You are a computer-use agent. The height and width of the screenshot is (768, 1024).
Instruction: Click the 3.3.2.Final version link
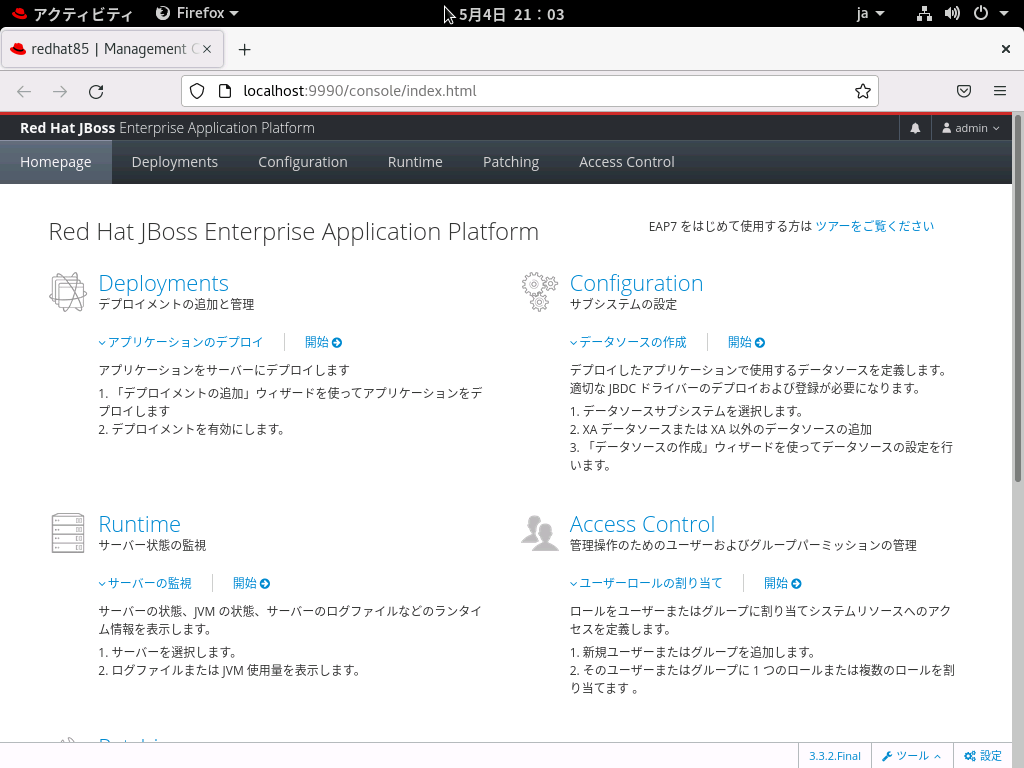point(835,756)
